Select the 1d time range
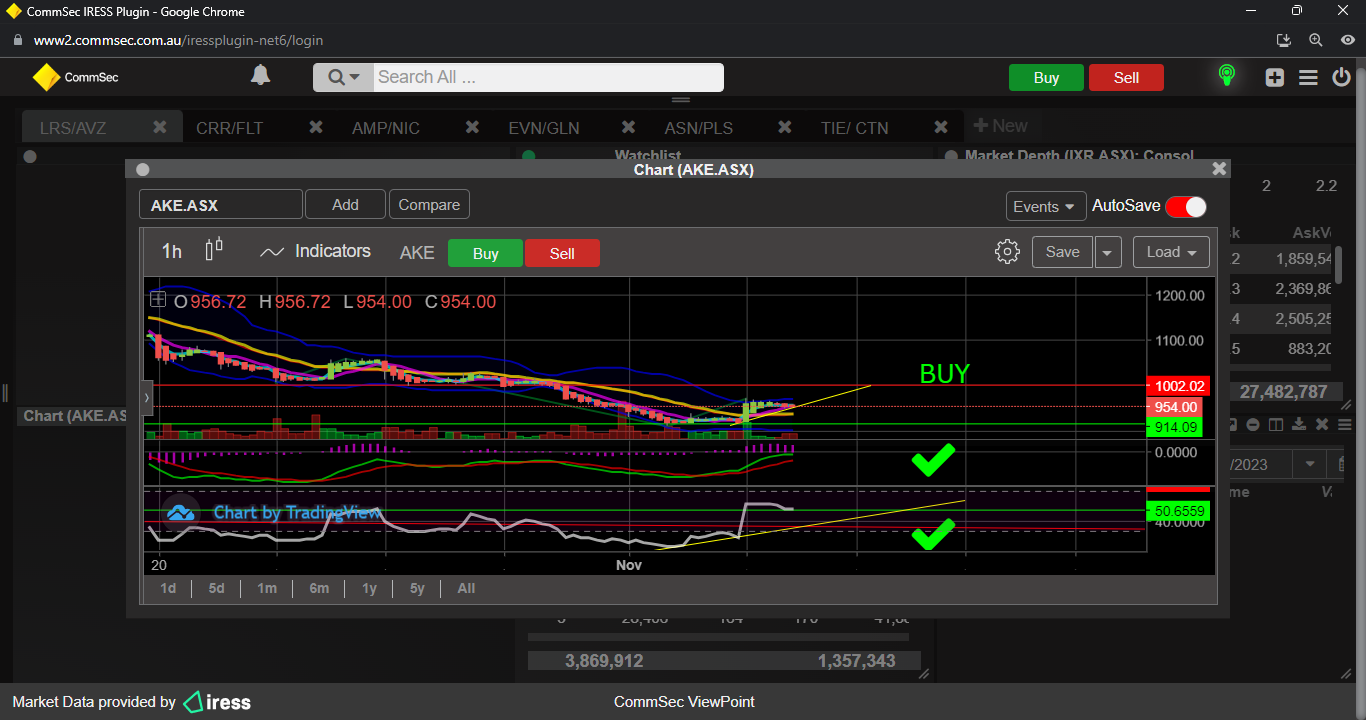 (x=168, y=588)
